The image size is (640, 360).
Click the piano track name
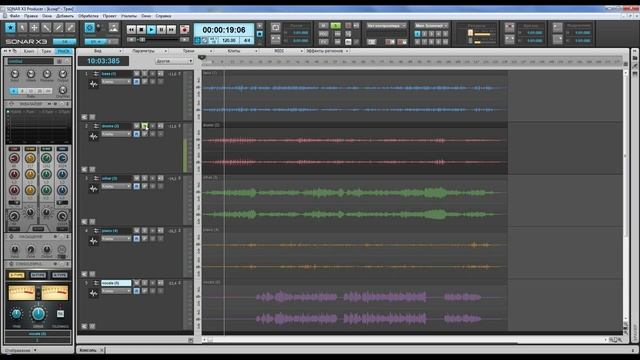[116, 231]
